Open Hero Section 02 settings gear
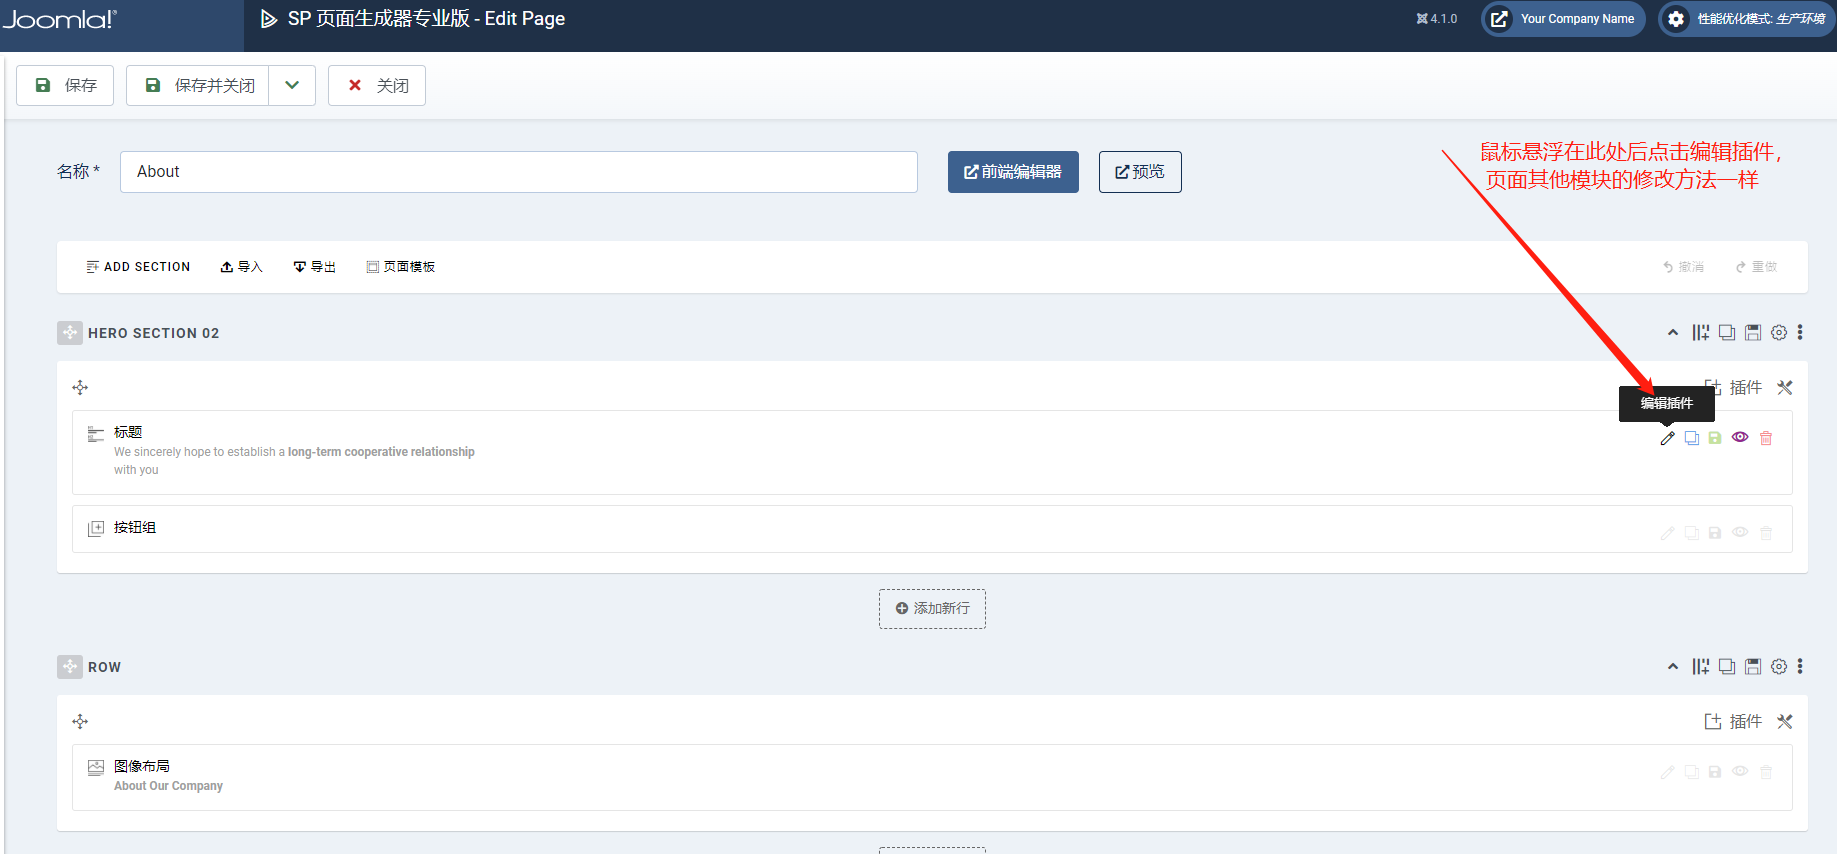 [1779, 333]
